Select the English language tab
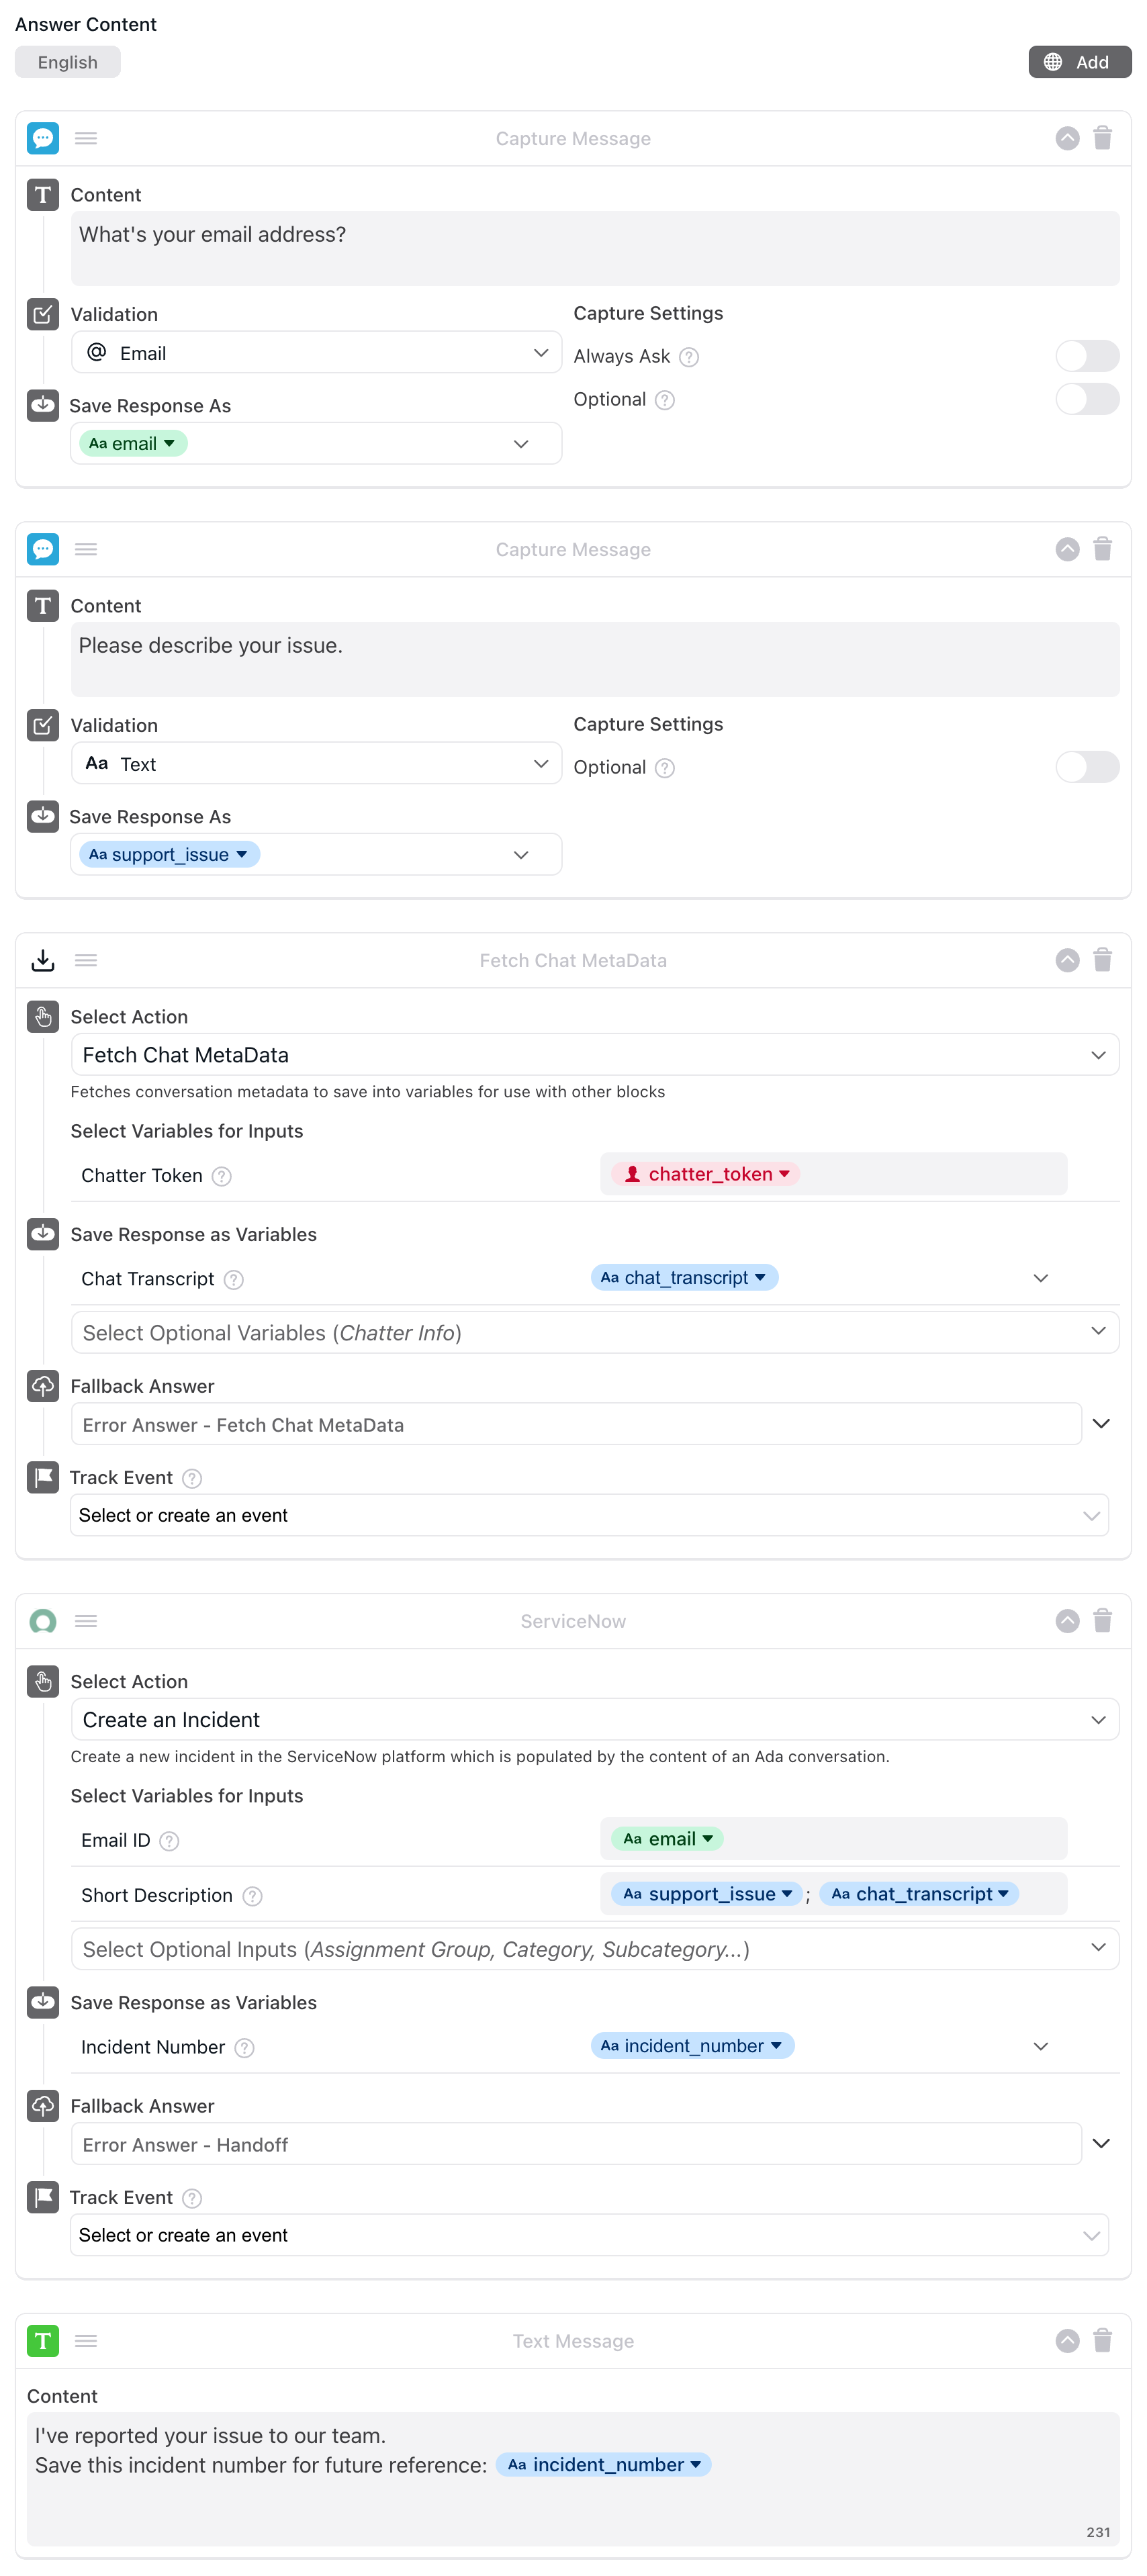Viewport: 1147px width, 2576px height. pyautogui.click(x=68, y=62)
